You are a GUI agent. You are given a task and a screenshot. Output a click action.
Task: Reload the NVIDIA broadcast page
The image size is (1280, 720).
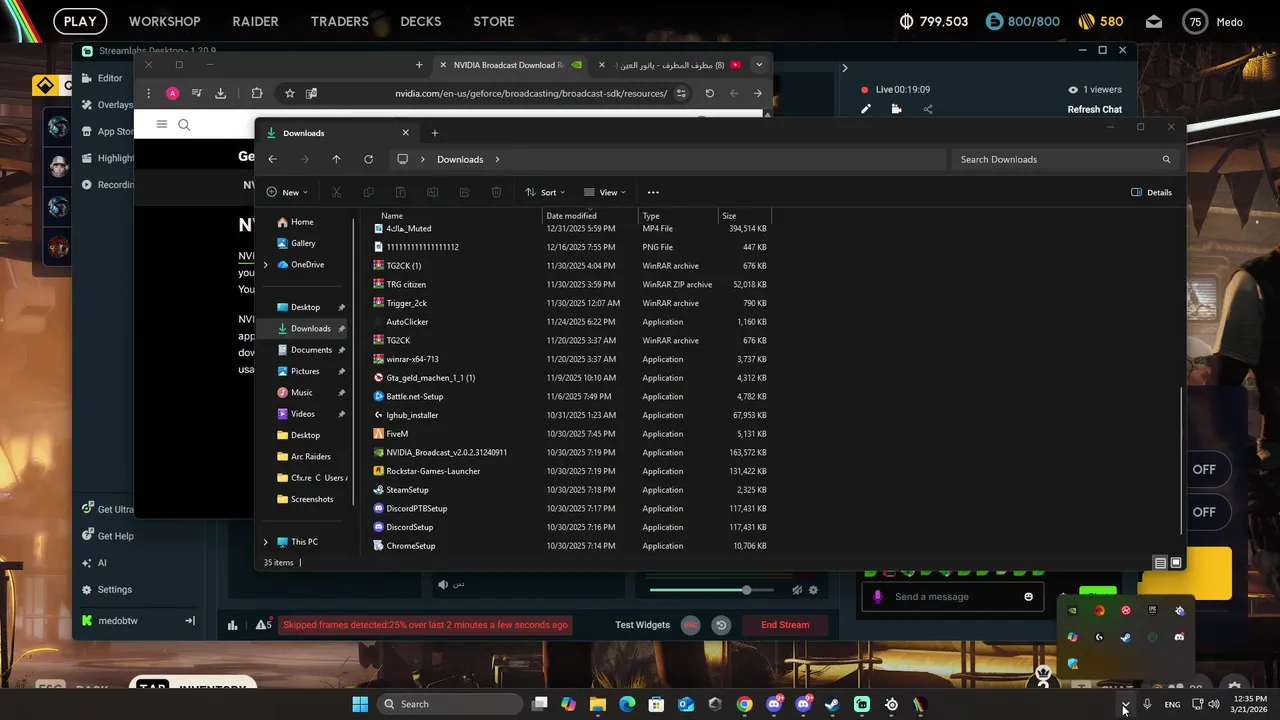(x=710, y=93)
